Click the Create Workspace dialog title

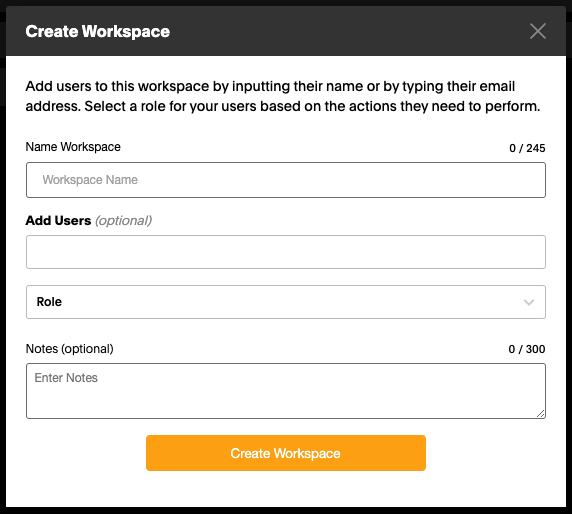tap(97, 31)
